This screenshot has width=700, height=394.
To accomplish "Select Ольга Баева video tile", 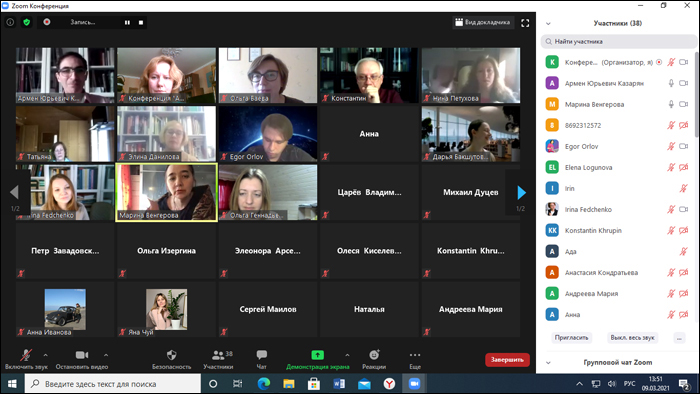I will 268,75.
